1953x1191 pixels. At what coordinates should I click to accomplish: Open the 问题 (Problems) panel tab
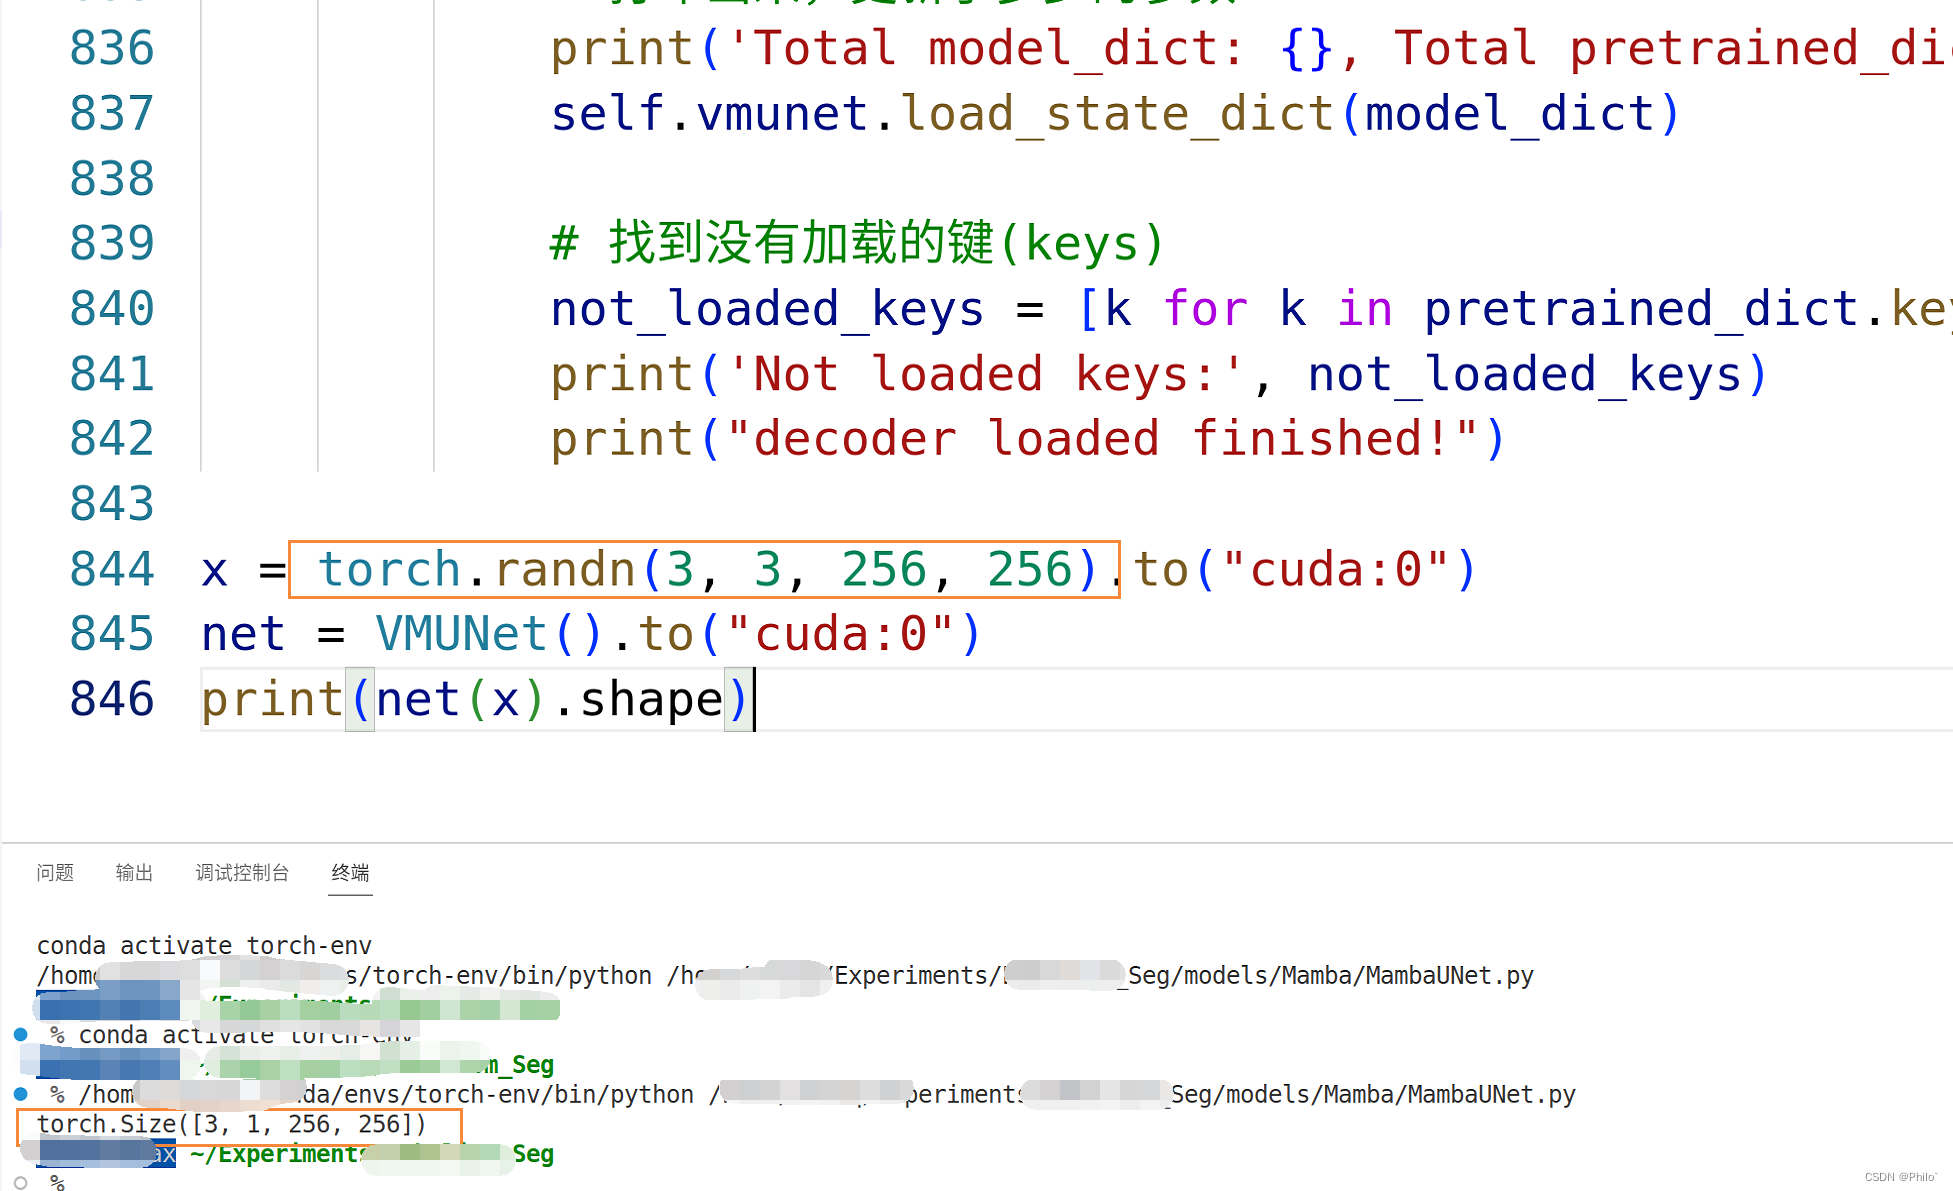[55, 873]
